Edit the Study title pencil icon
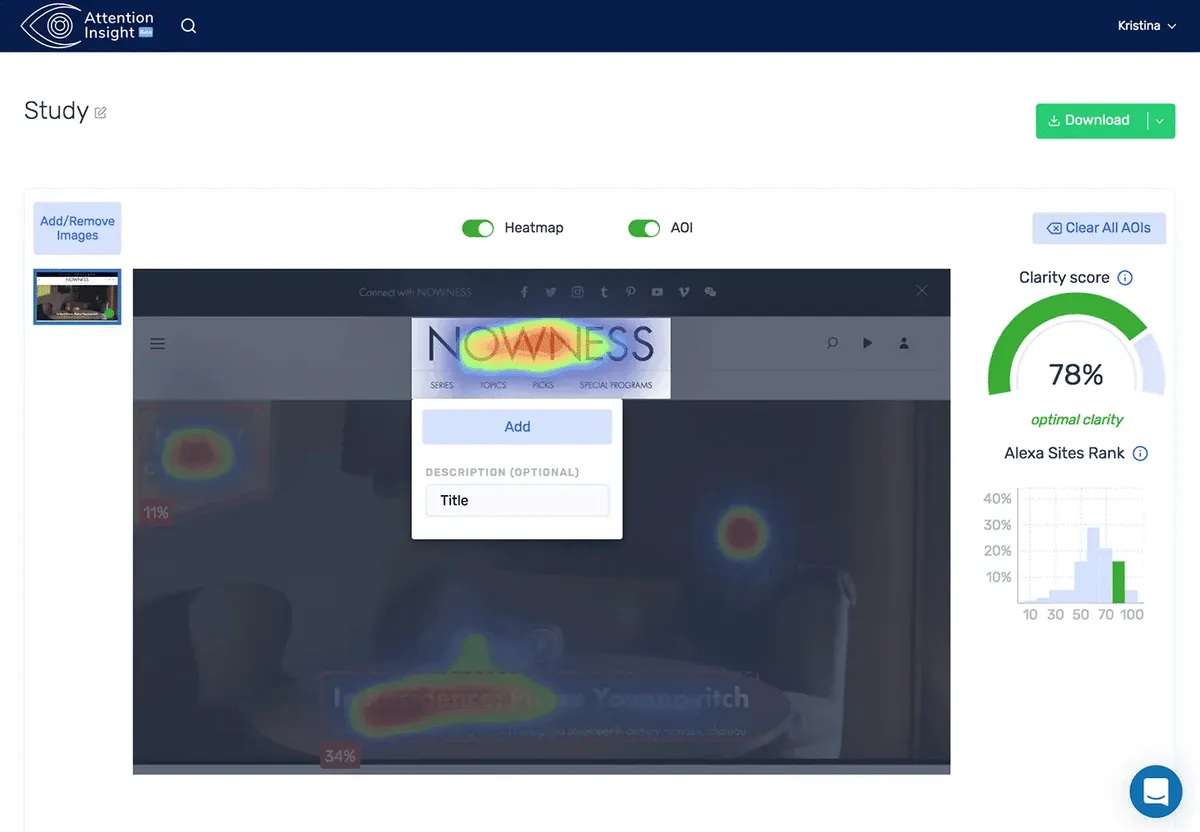This screenshot has height=832, width=1200. coord(100,113)
